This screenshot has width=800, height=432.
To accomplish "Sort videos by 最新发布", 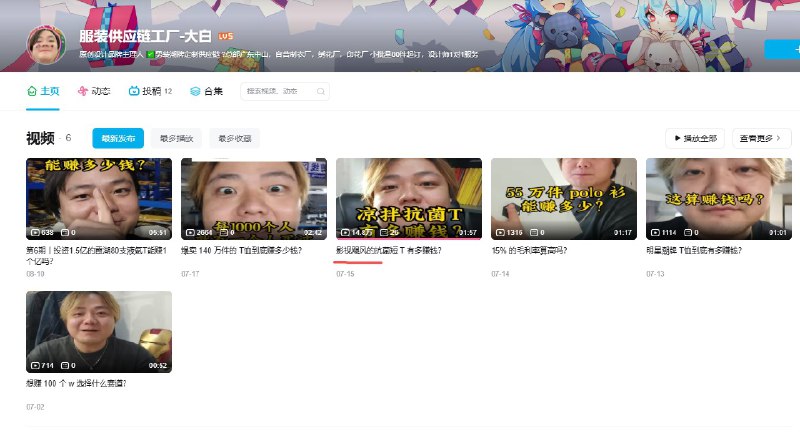I will click(x=118, y=138).
